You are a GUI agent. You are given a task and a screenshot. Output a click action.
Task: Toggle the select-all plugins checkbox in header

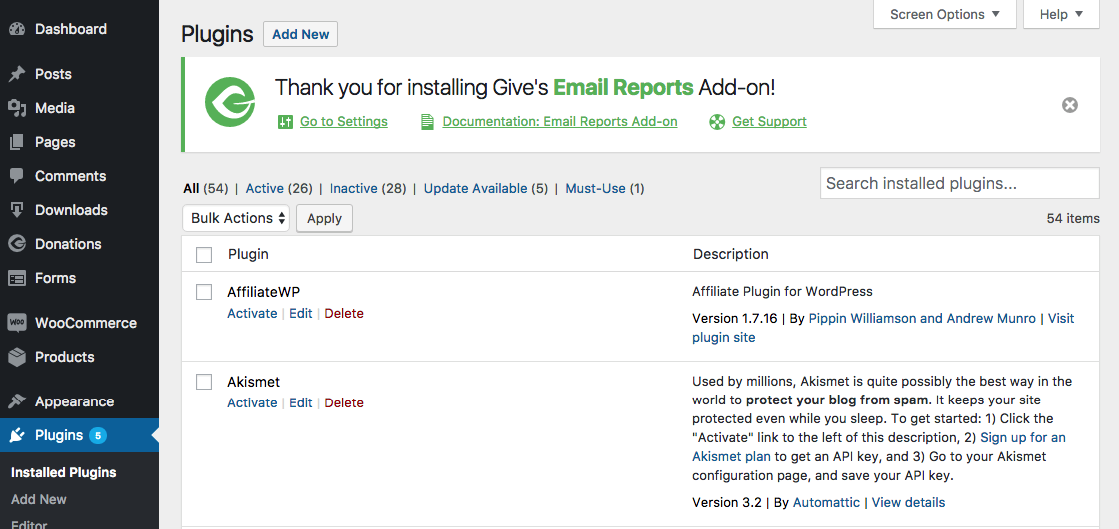204,255
